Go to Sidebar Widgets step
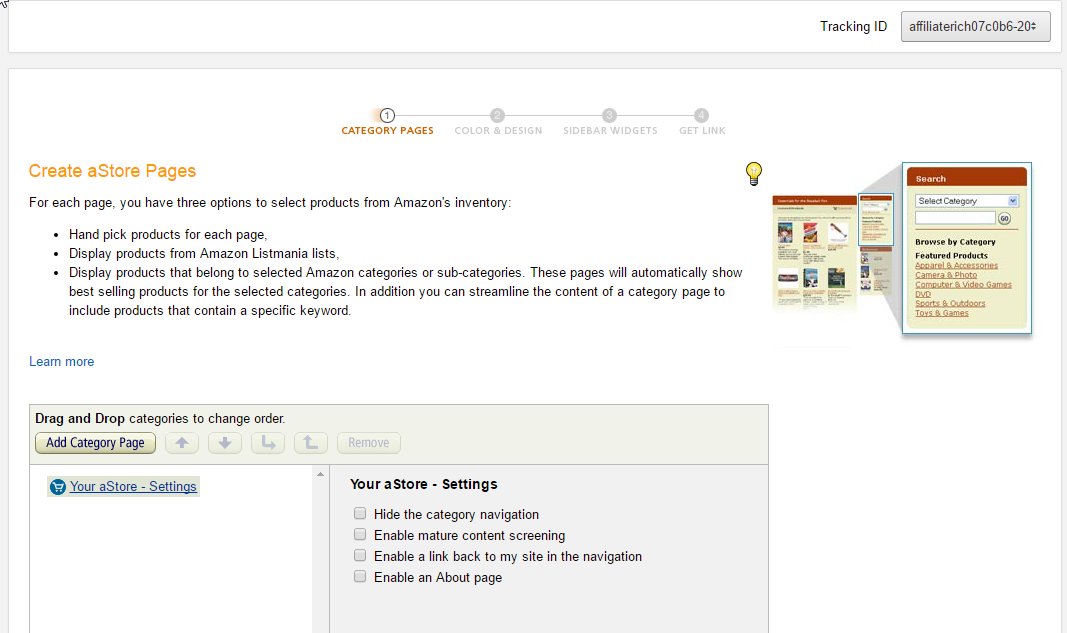Image resolution: width=1067 pixels, height=633 pixels. click(610, 123)
